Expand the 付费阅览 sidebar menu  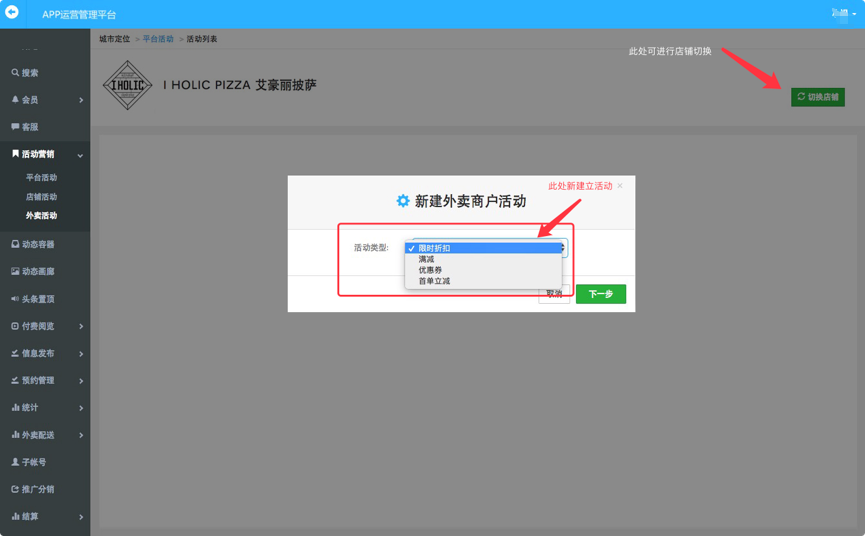tap(45, 326)
